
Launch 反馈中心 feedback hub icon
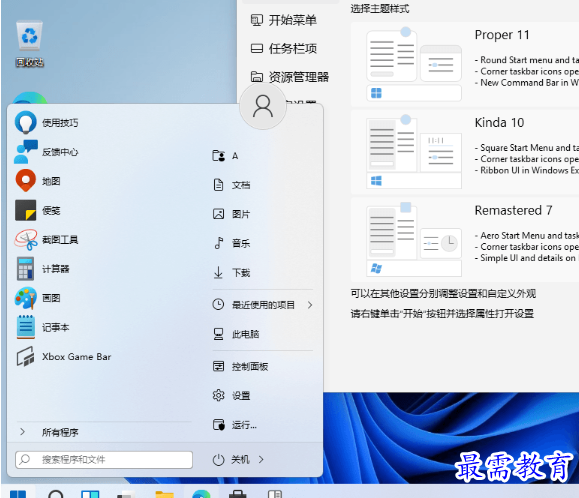coord(25,152)
